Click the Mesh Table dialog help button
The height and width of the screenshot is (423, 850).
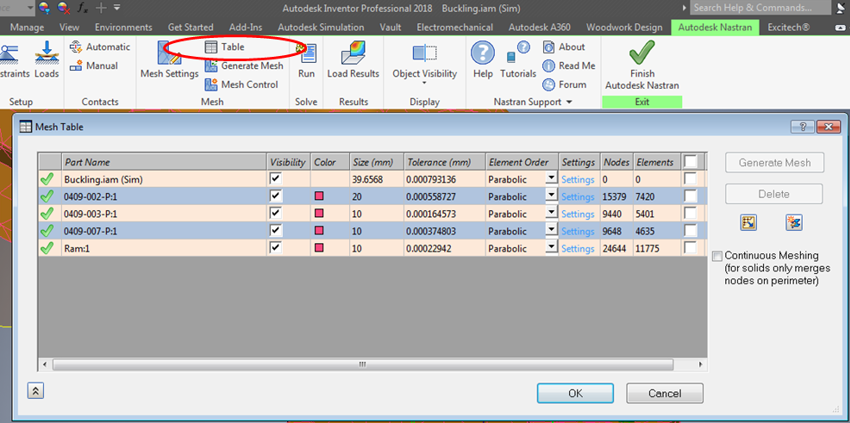802,127
